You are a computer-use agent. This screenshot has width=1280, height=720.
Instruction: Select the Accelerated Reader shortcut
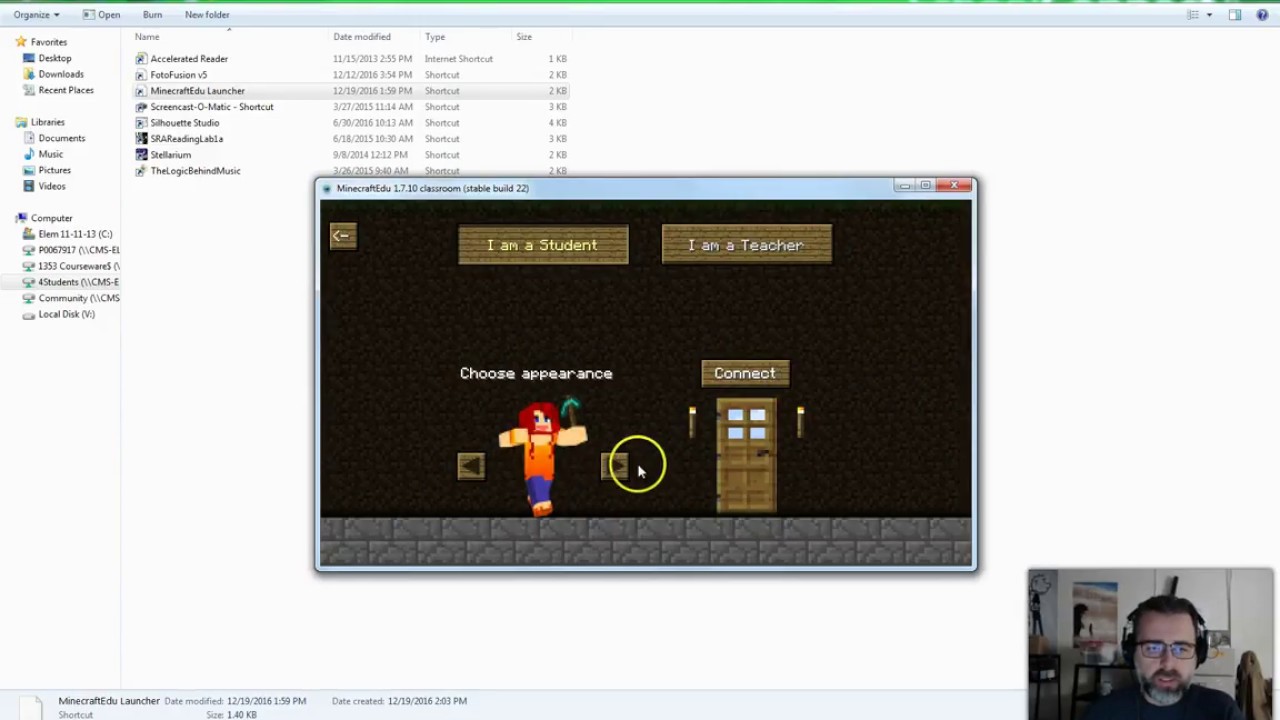point(189,59)
